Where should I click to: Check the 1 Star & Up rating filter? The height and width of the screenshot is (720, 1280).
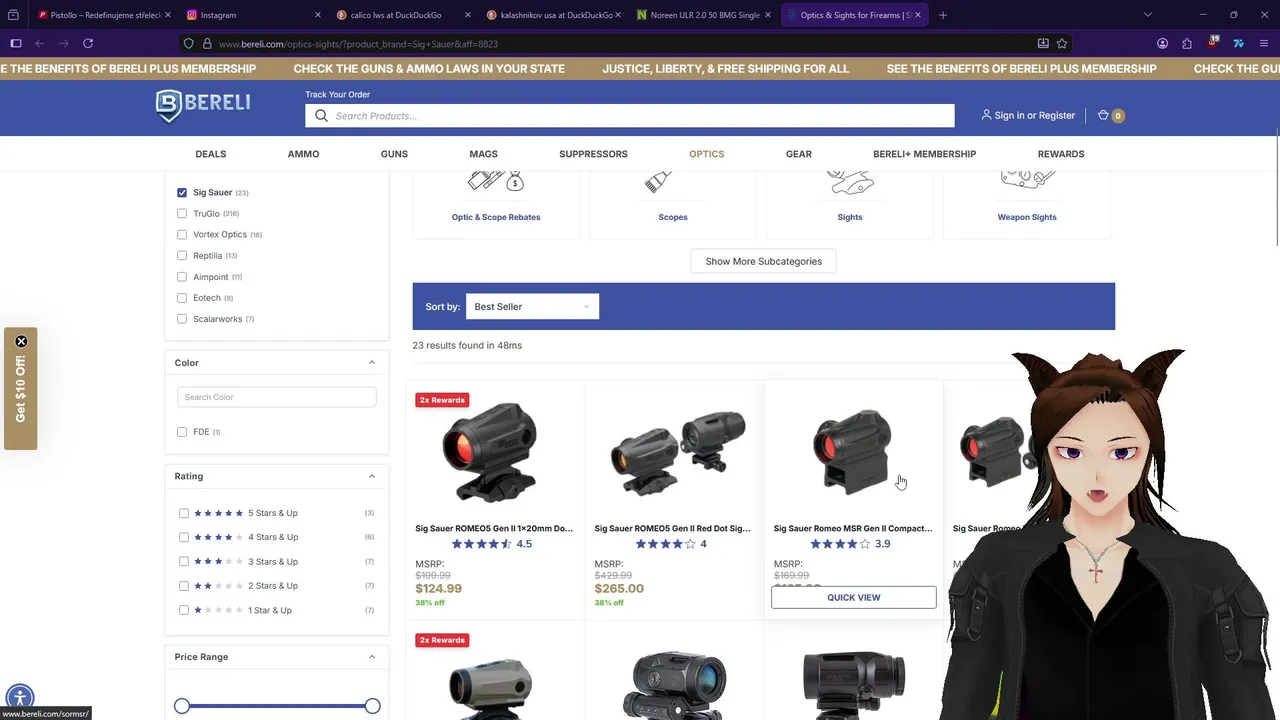click(184, 610)
